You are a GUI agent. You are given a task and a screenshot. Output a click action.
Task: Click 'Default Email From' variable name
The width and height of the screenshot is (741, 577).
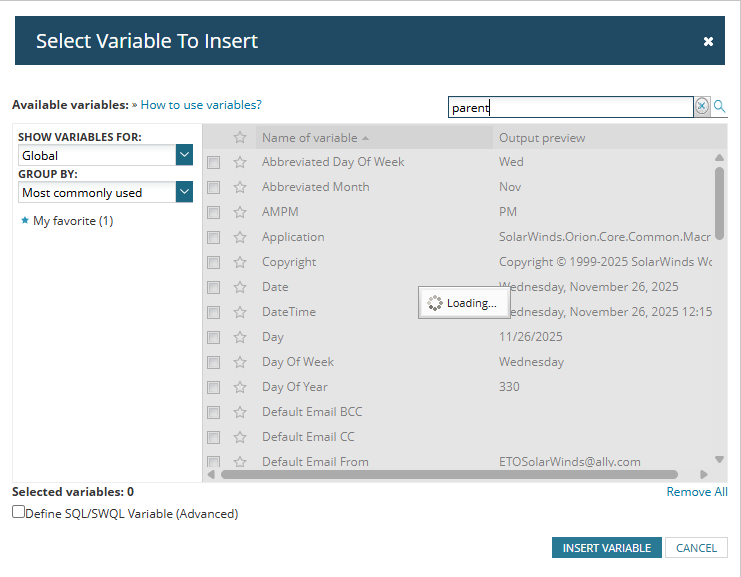tap(315, 462)
